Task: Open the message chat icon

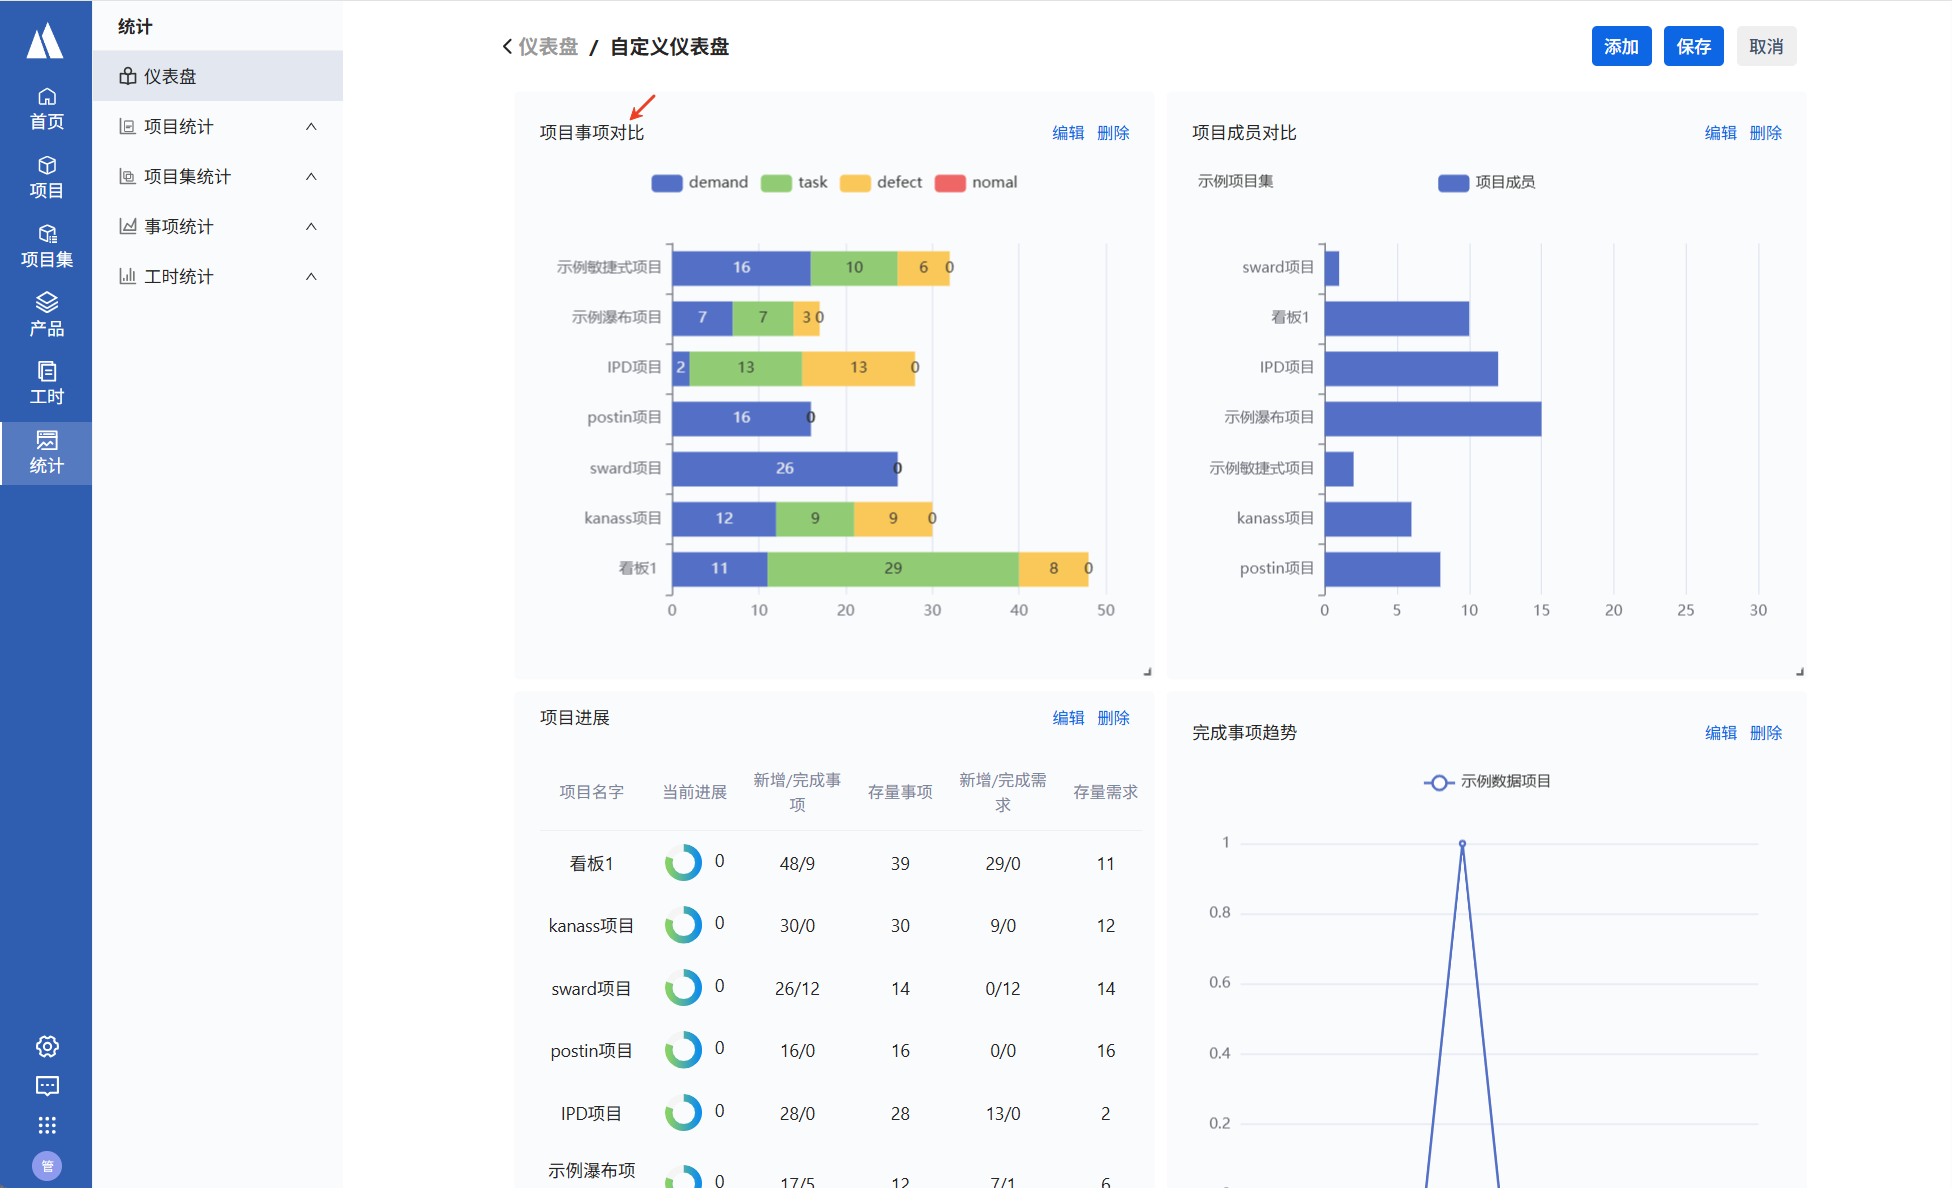Action: tap(47, 1086)
